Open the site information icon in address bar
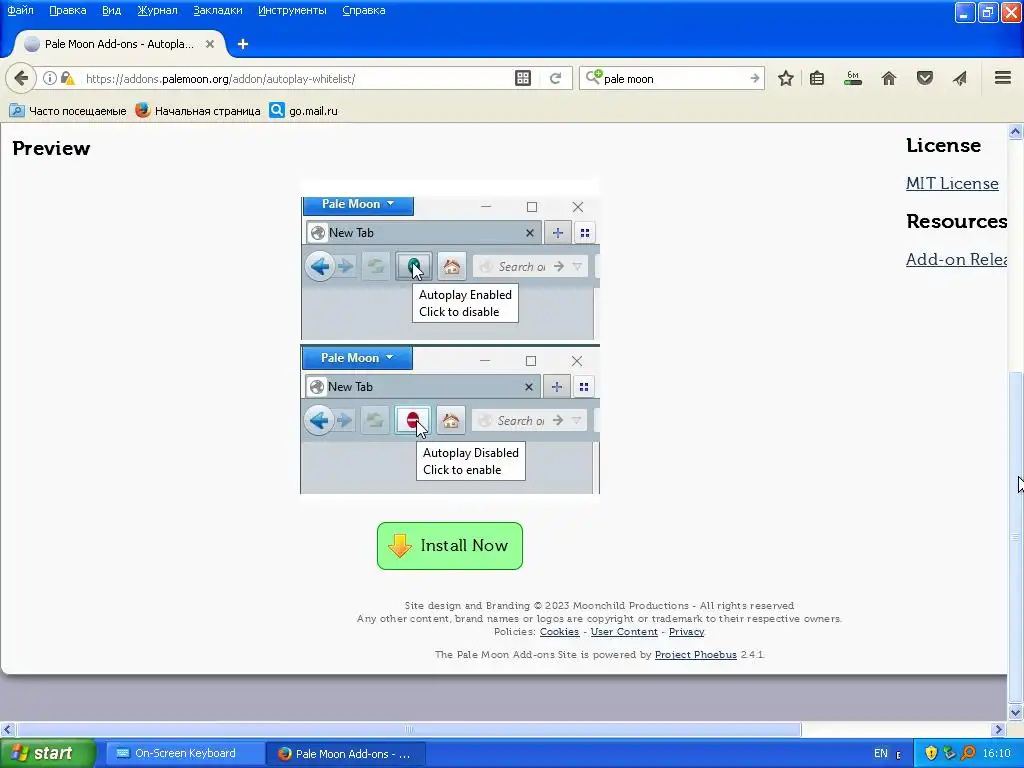Viewport: 1024px width, 768px height. 50,78
